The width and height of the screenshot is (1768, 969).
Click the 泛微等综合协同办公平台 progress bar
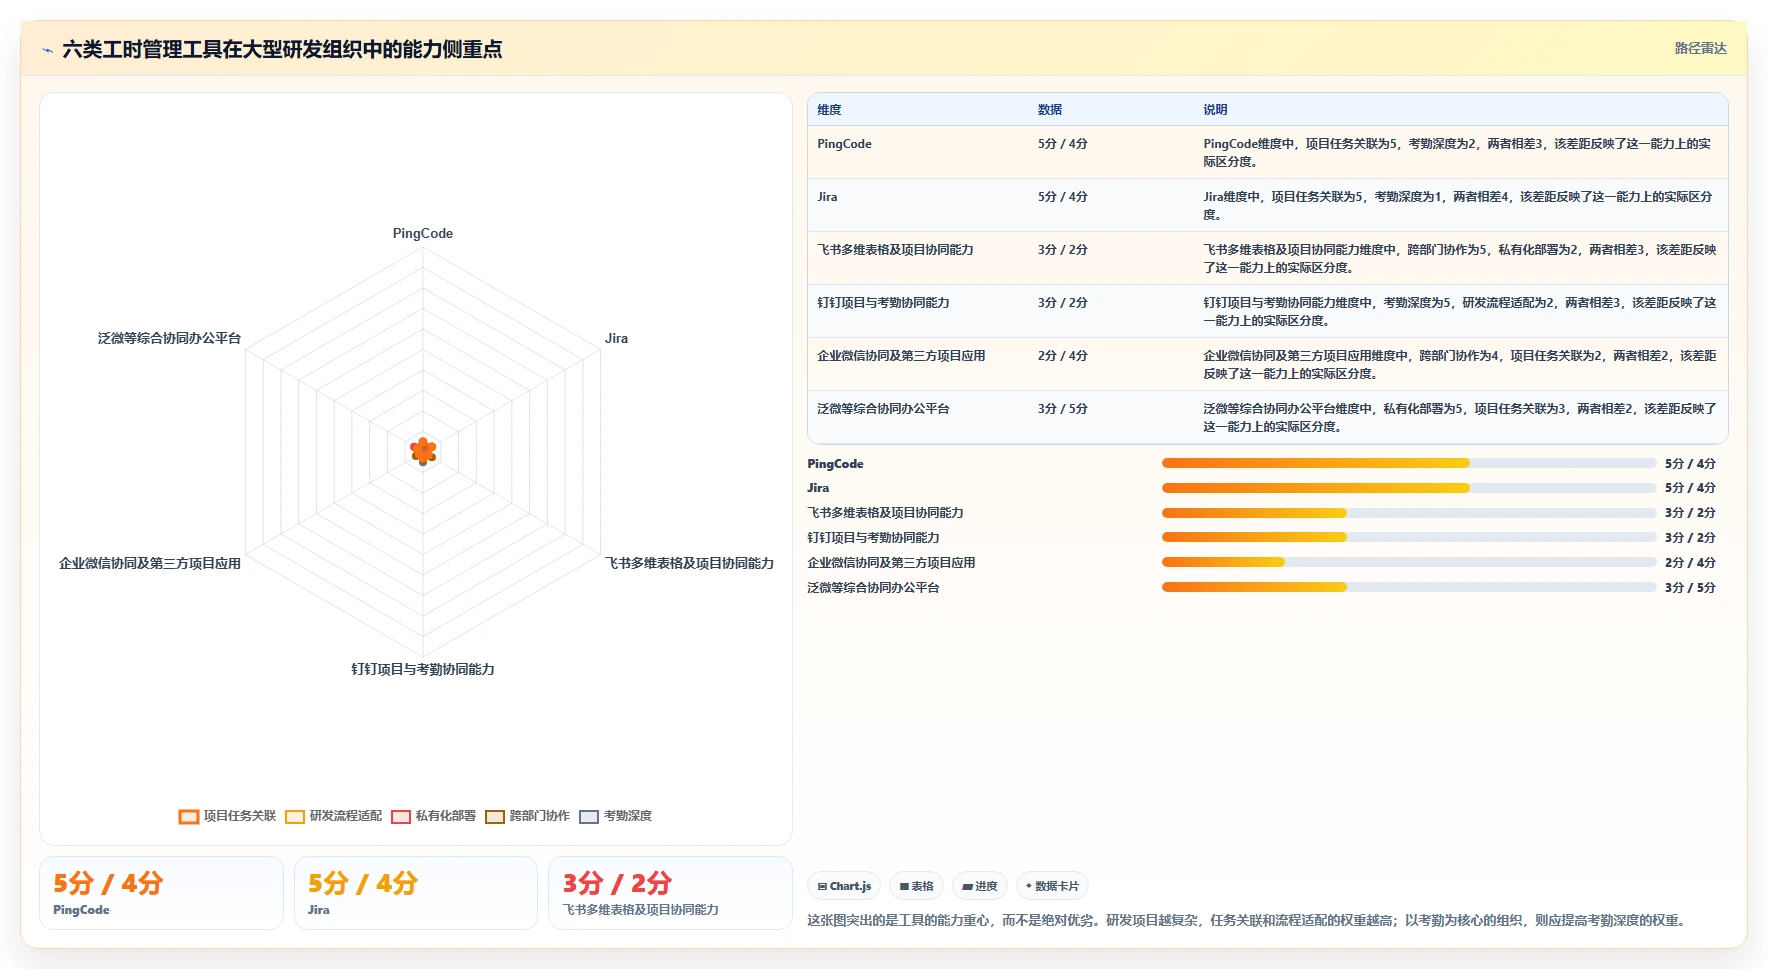point(1409,587)
